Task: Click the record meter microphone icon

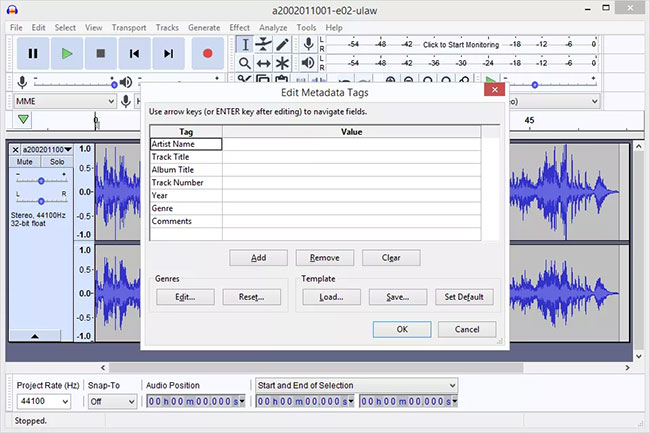Action: 308,44
